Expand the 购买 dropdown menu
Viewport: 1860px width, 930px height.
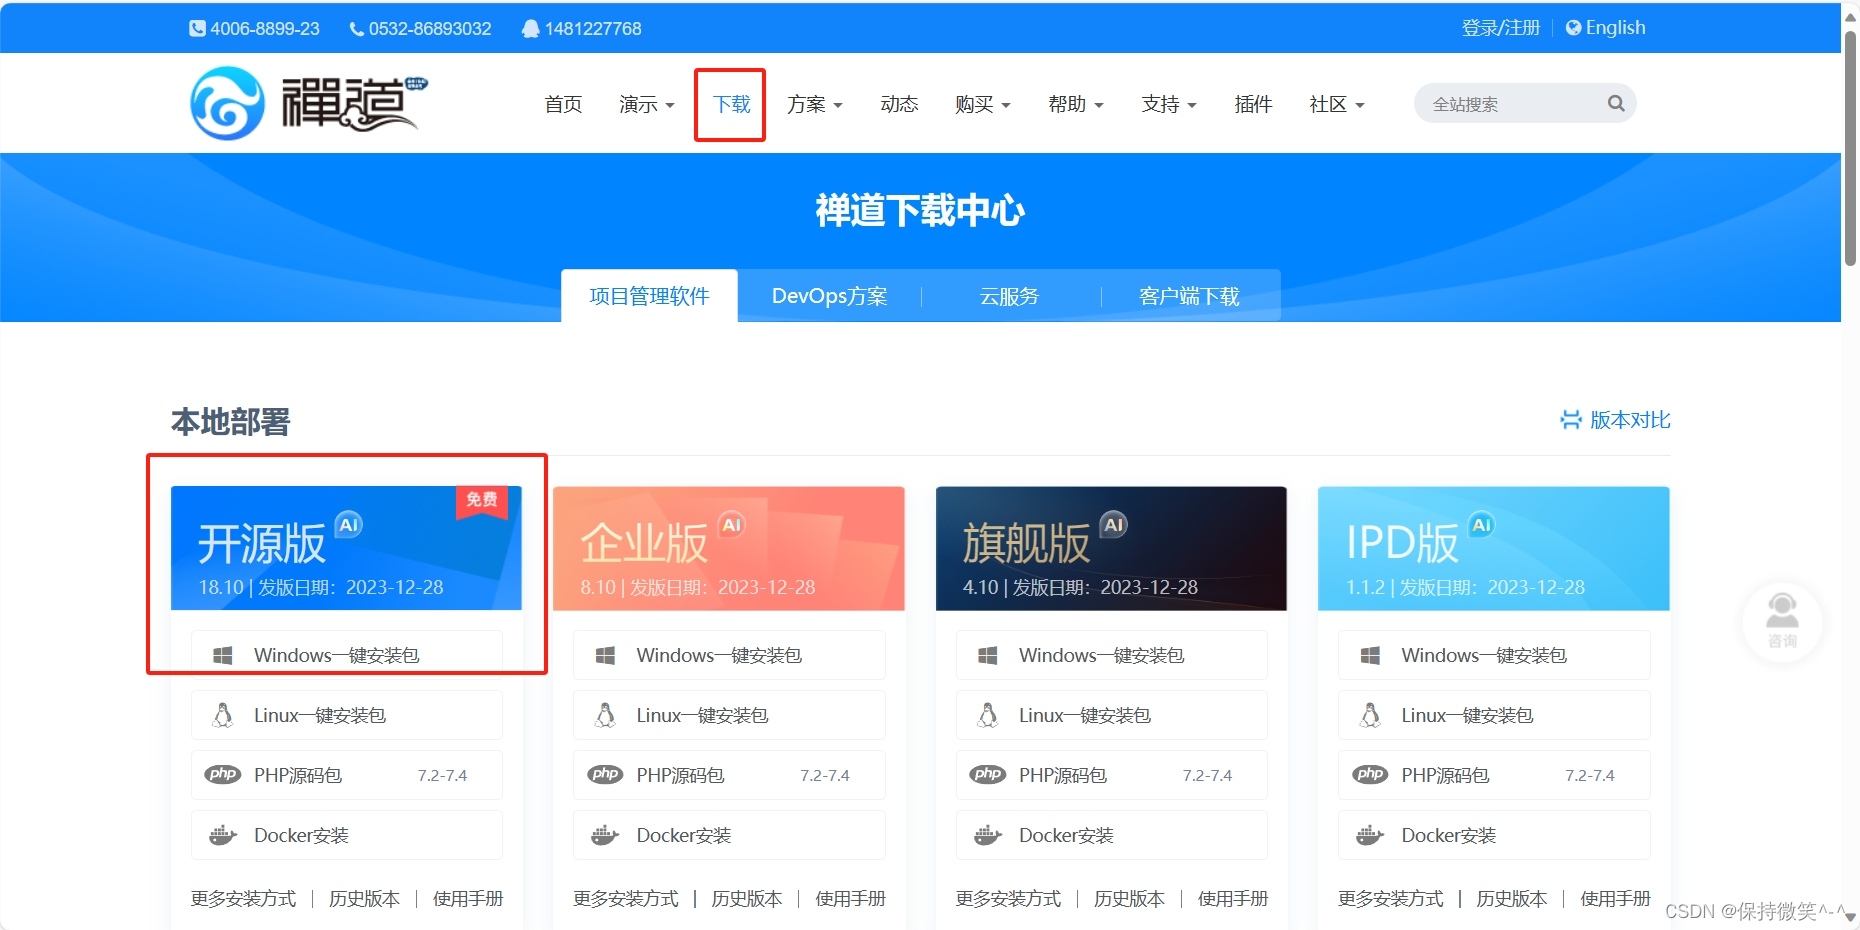982,105
